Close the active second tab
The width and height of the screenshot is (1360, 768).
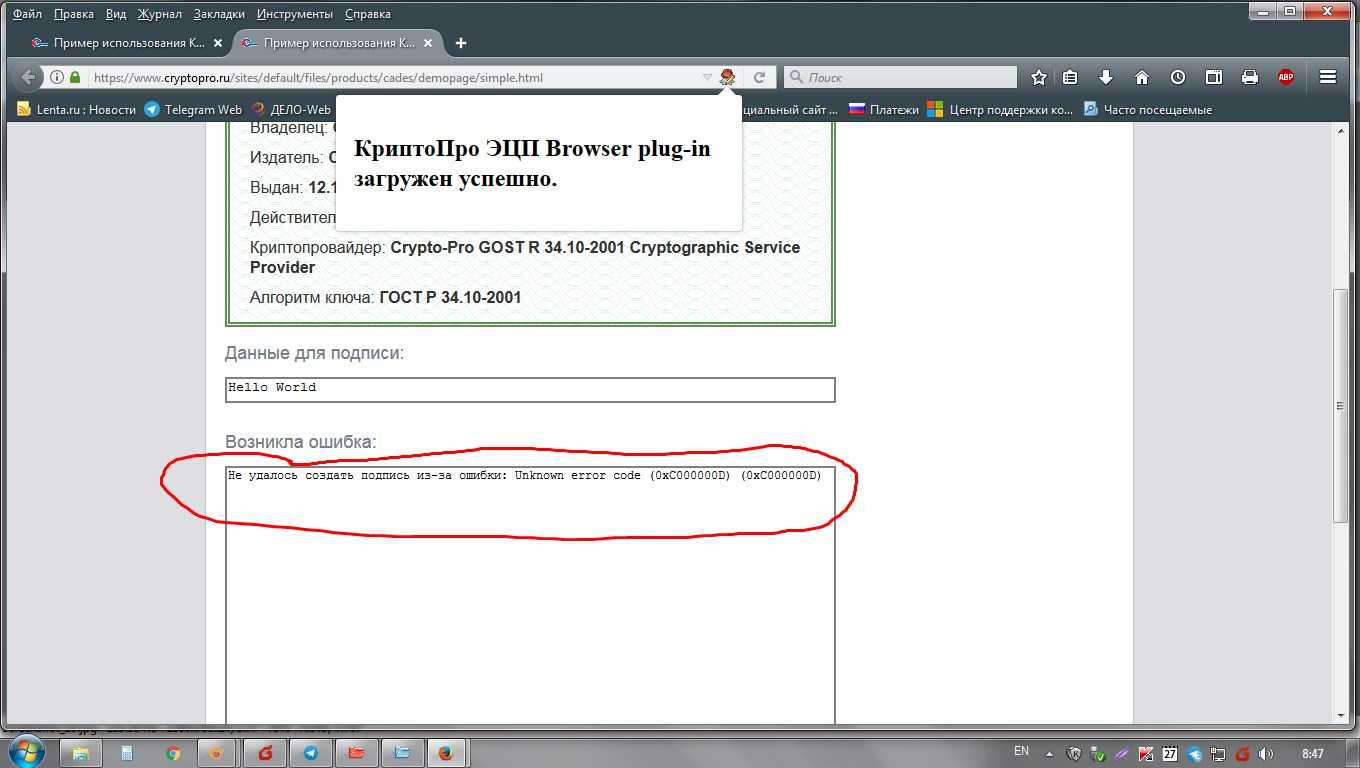pyautogui.click(x=427, y=44)
